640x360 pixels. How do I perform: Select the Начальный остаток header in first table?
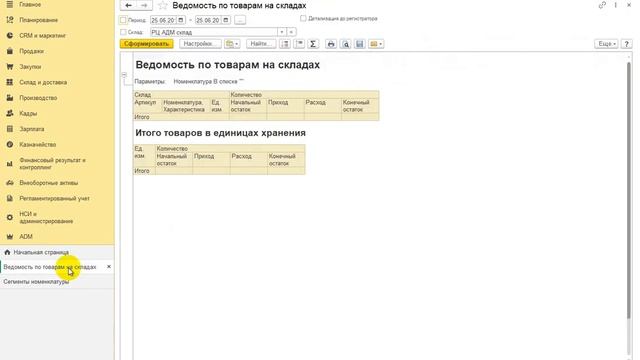pyautogui.click(x=248, y=106)
